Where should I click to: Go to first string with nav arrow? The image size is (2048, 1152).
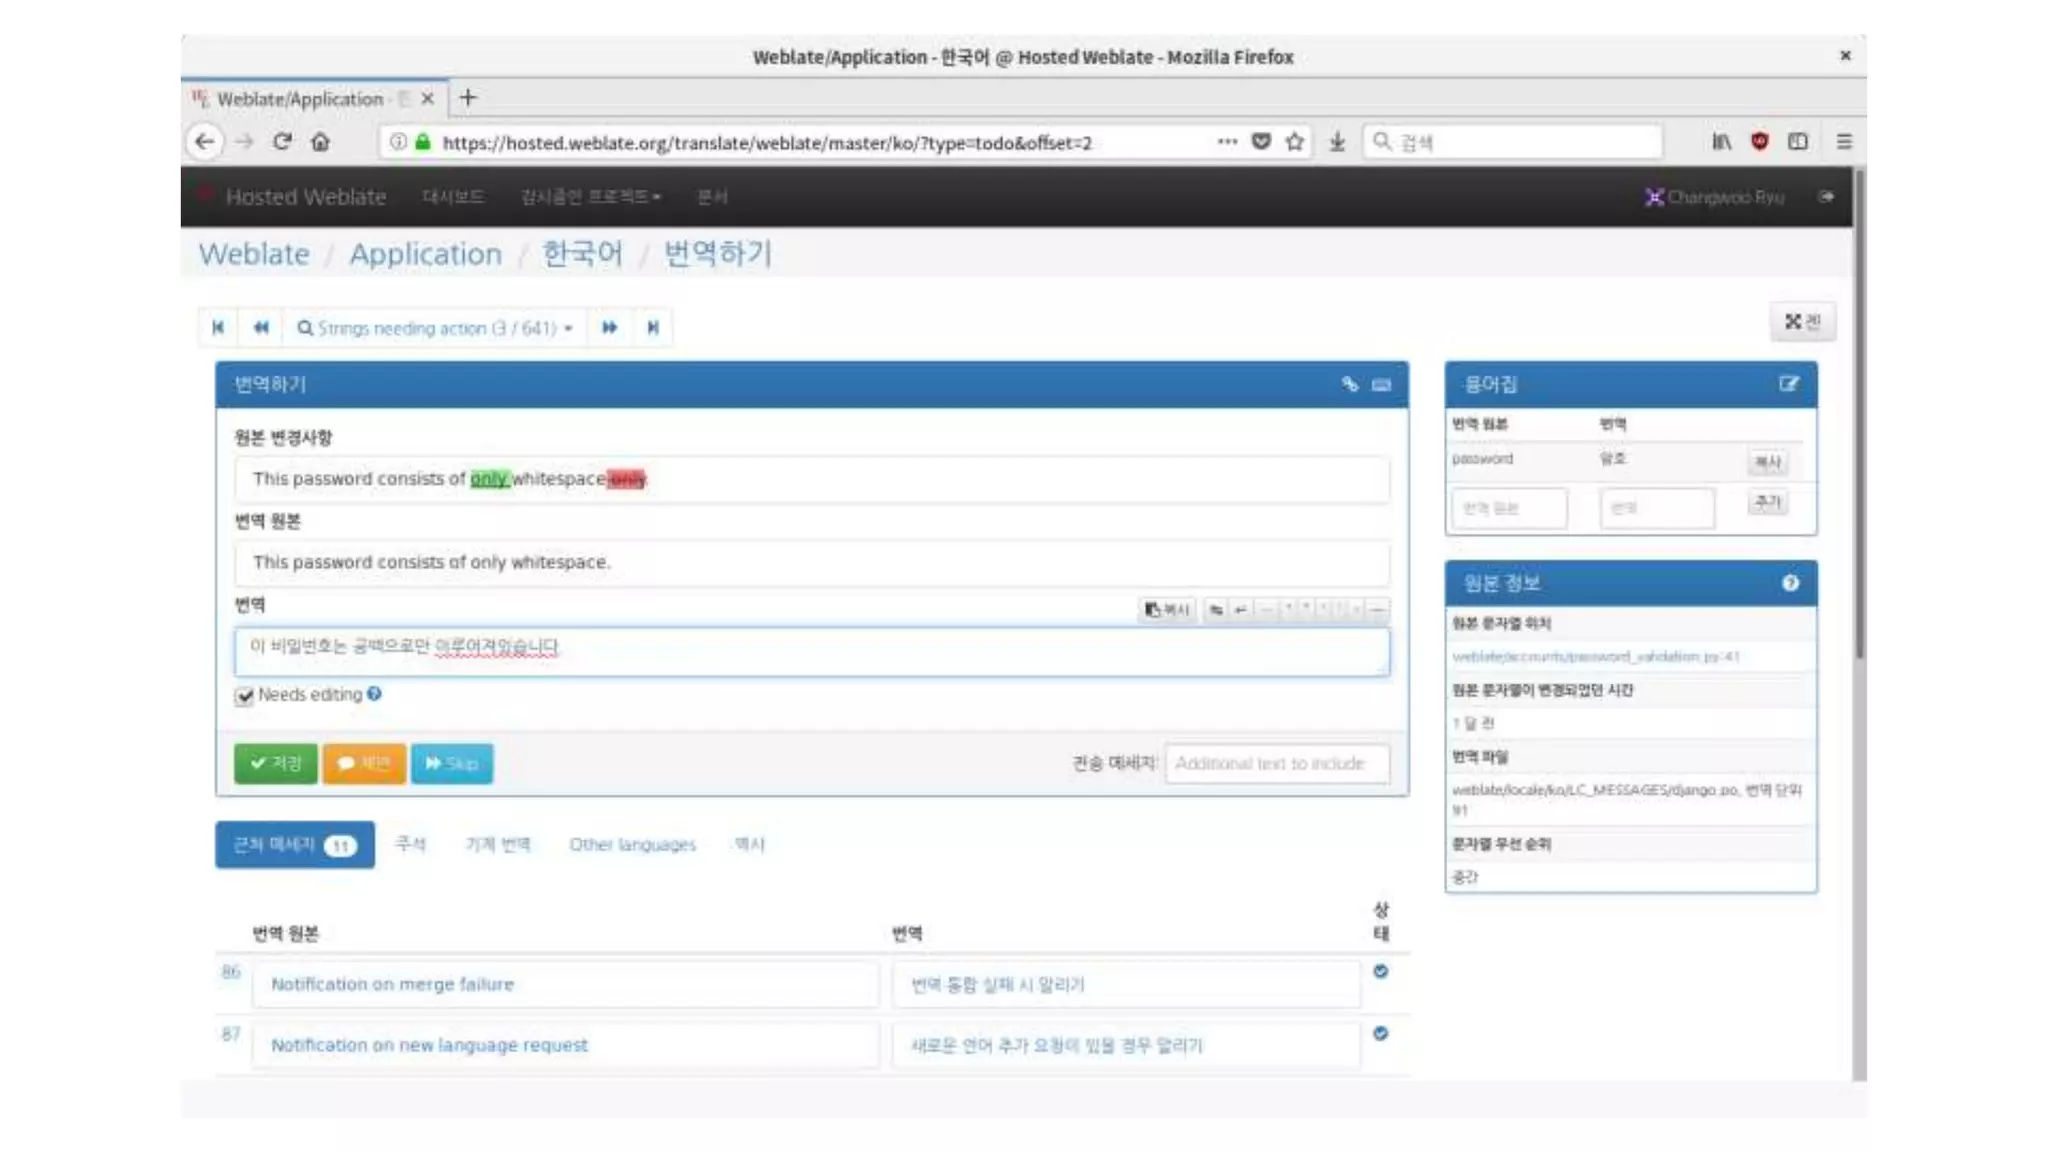[x=218, y=328]
